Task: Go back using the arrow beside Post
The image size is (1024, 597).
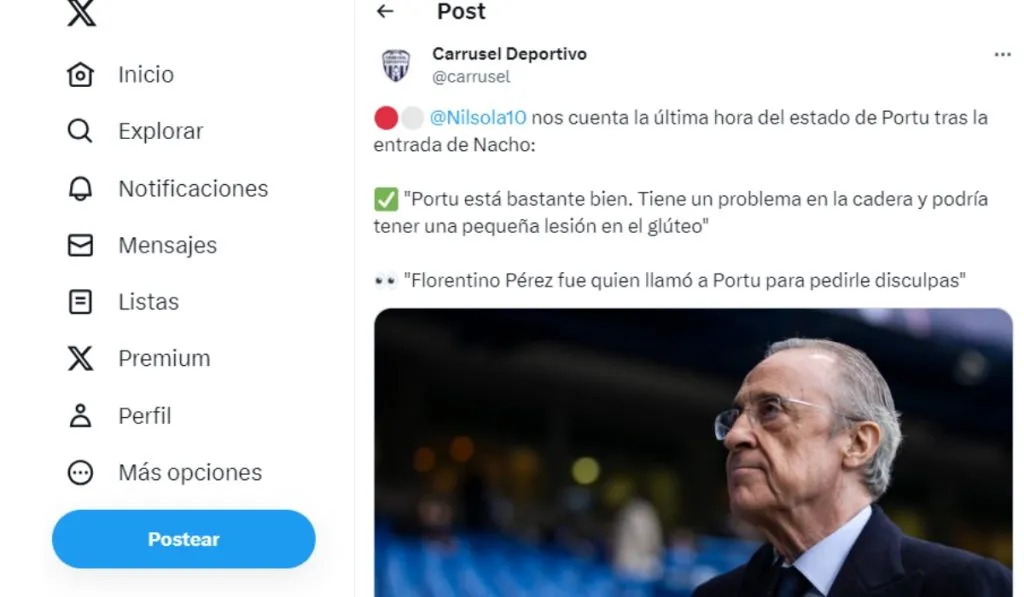Action: coord(385,11)
